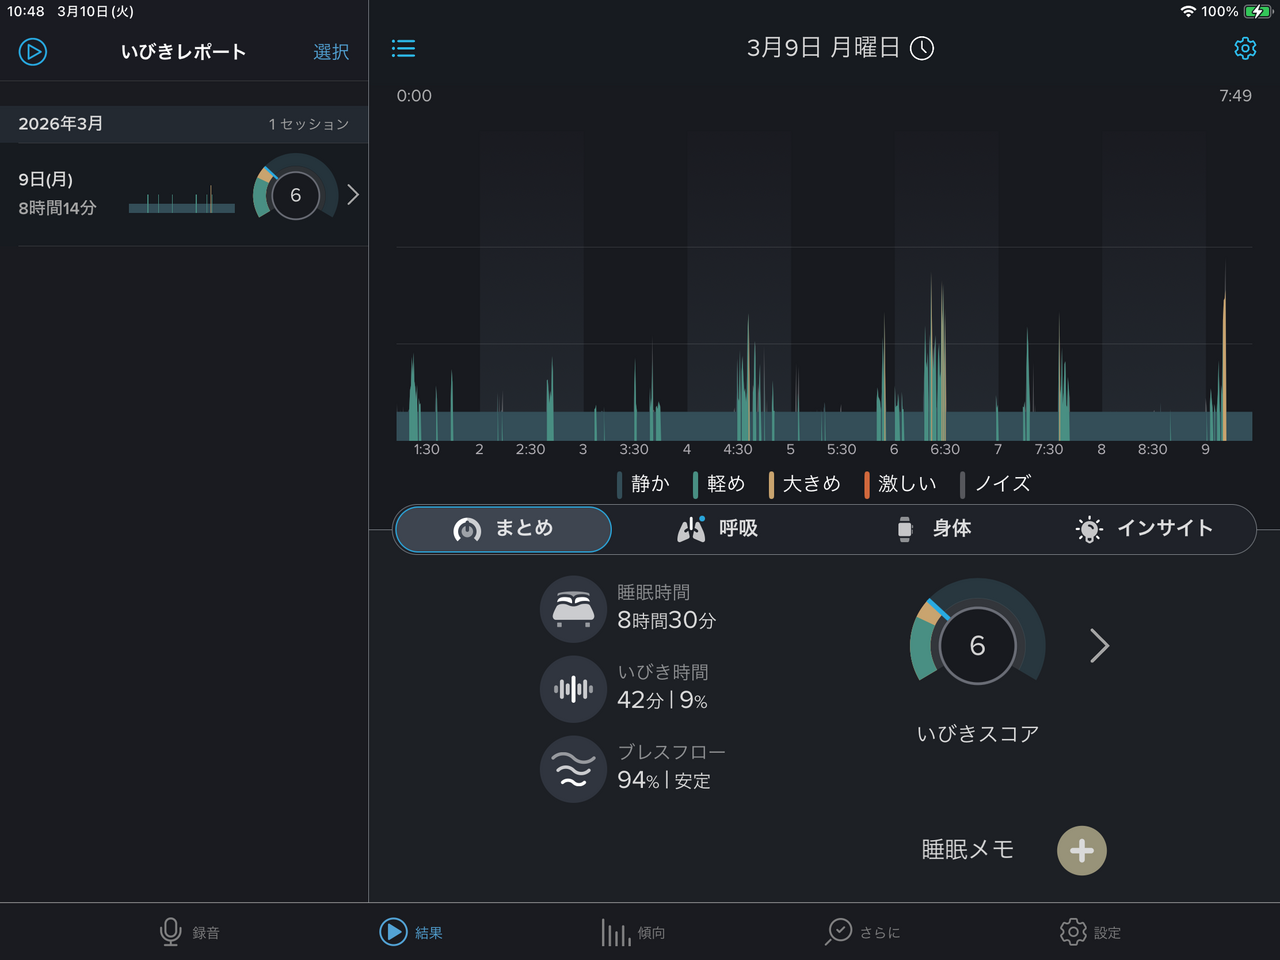Screen dimensions: 1280x960
Task: Switch to the 呼吸 tab
Action: (x=718, y=529)
